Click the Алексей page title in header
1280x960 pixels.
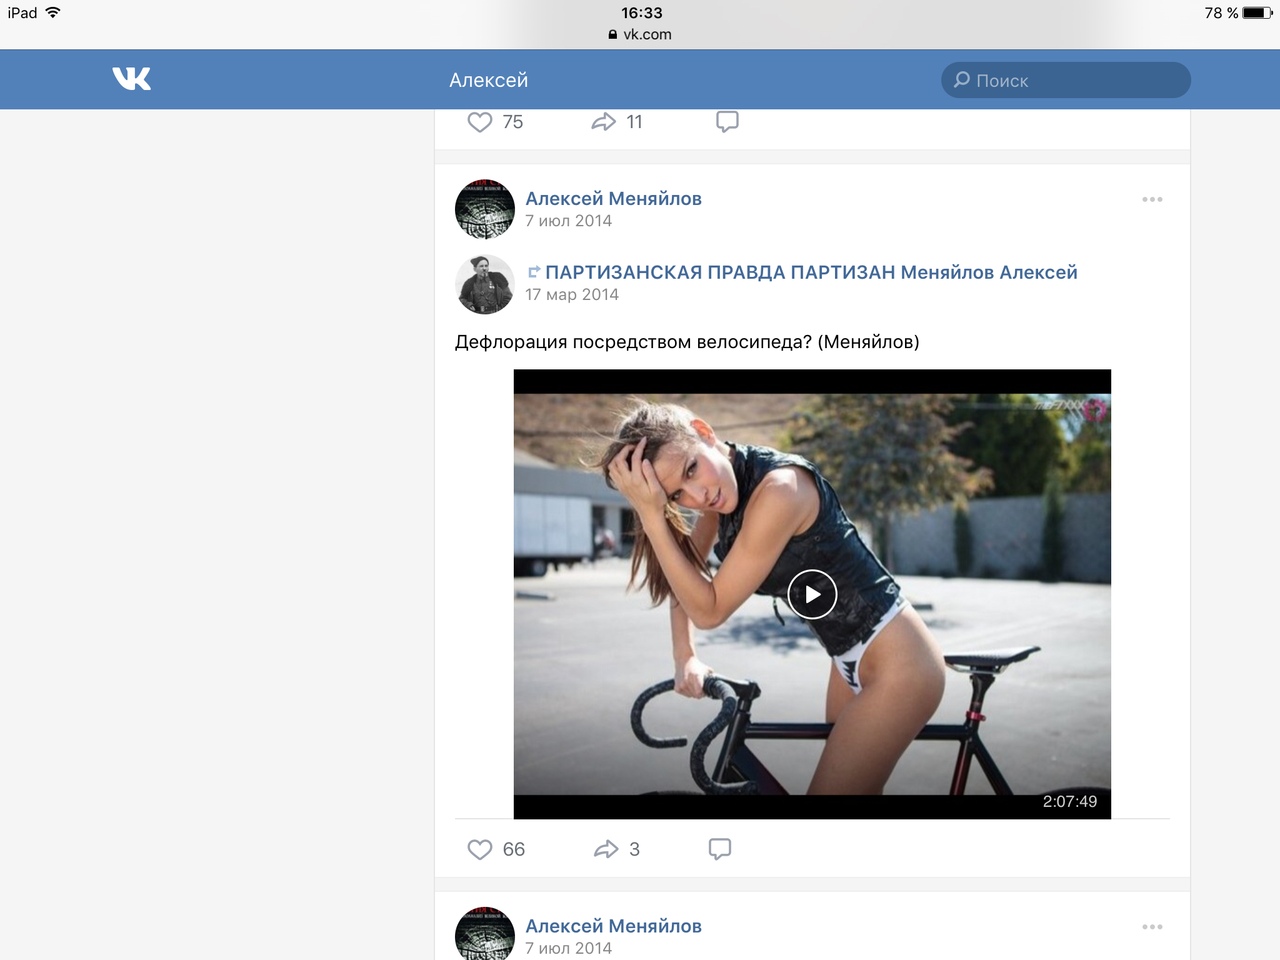(x=488, y=80)
